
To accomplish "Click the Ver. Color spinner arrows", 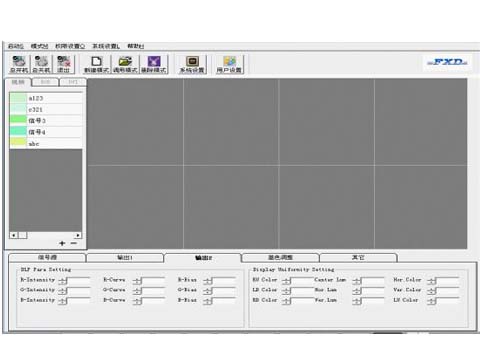I will point(432,291).
